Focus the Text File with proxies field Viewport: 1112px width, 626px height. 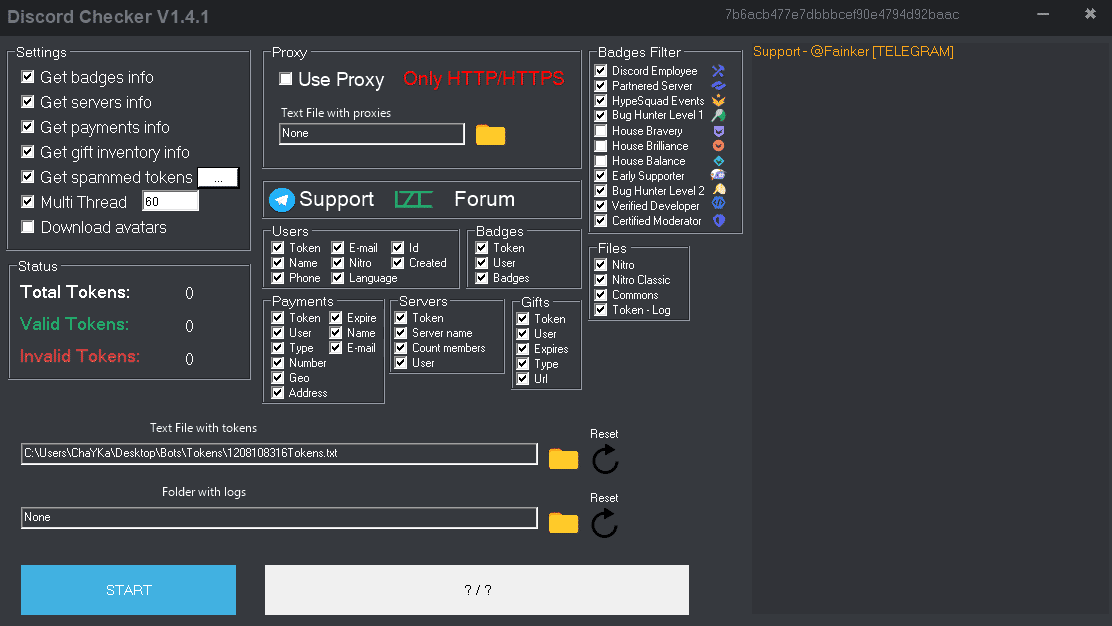[x=372, y=133]
